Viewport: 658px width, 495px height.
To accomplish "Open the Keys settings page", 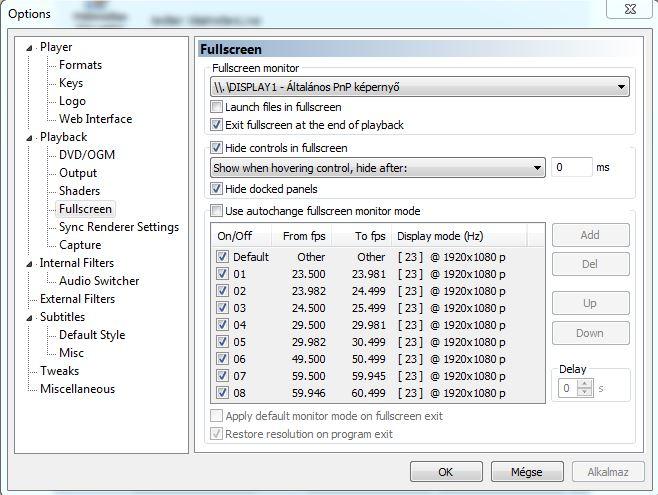I will [x=71, y=83].
